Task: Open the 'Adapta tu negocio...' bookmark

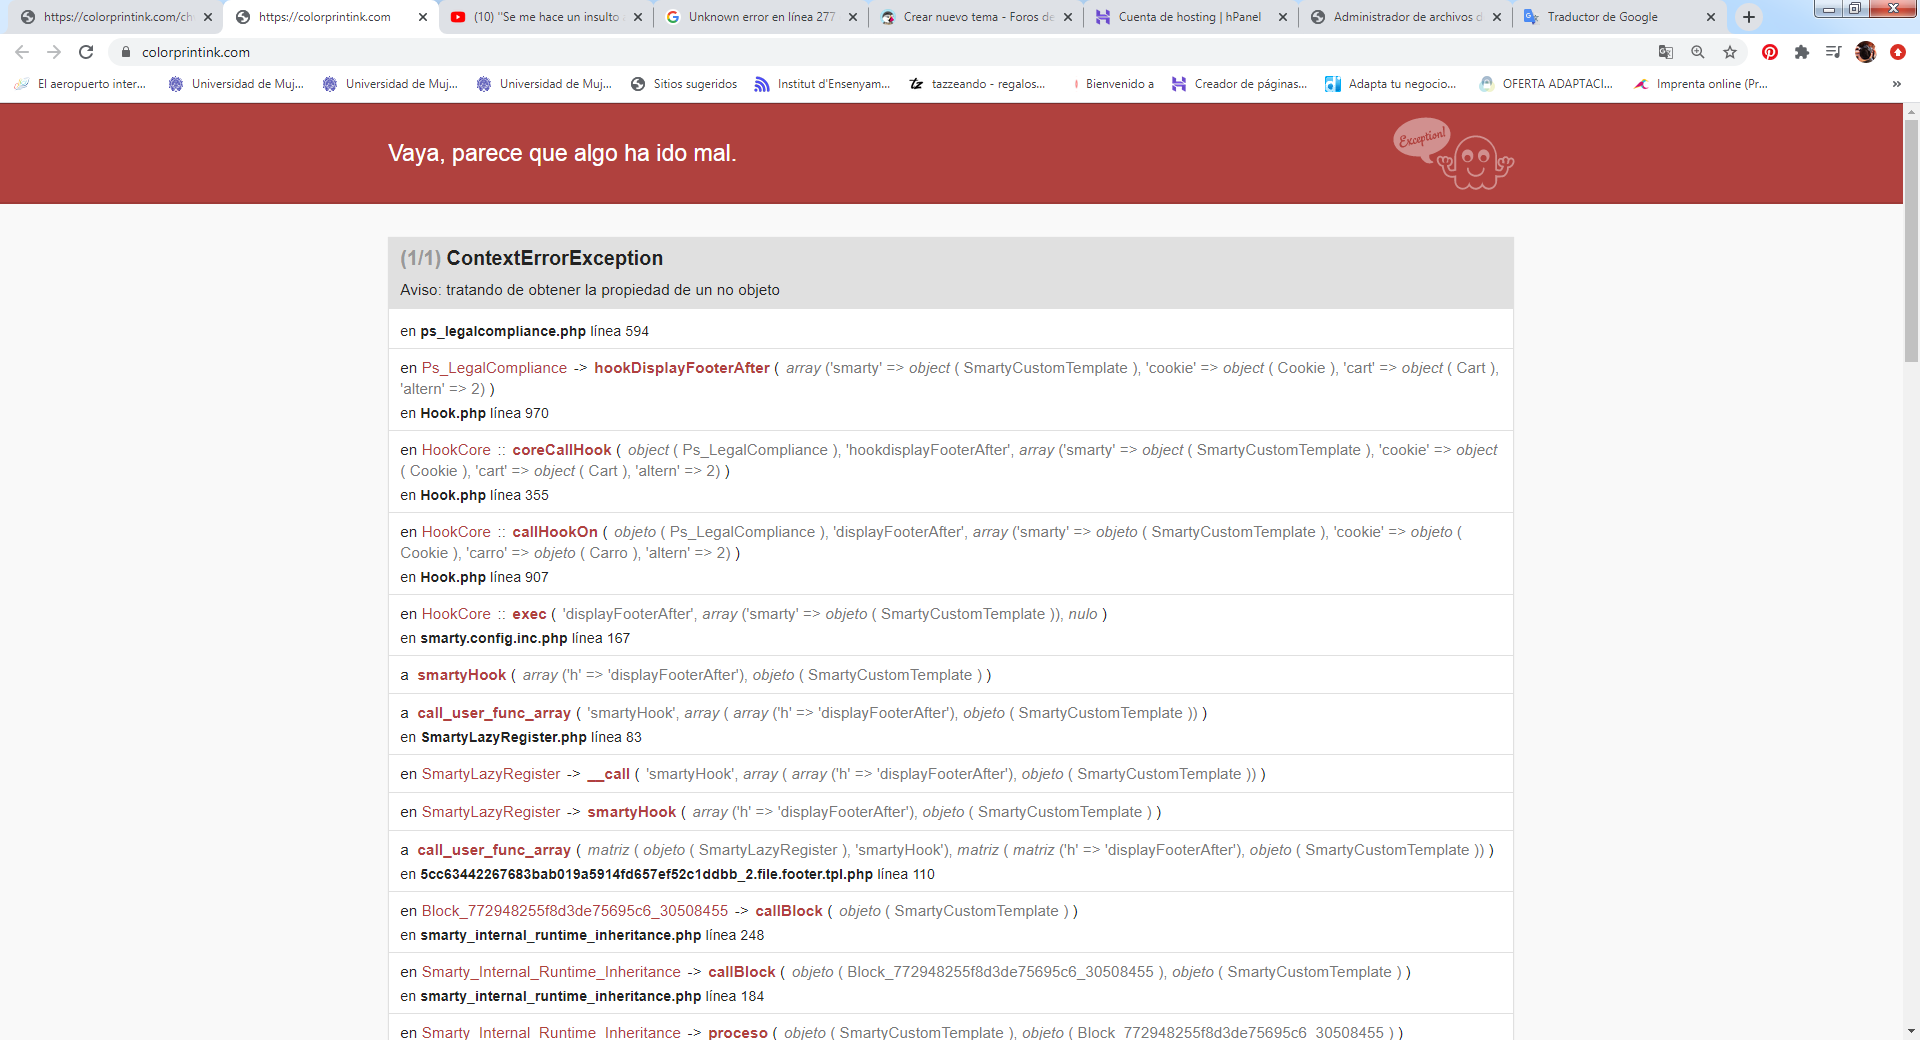Action: [x=1390, y=84]
